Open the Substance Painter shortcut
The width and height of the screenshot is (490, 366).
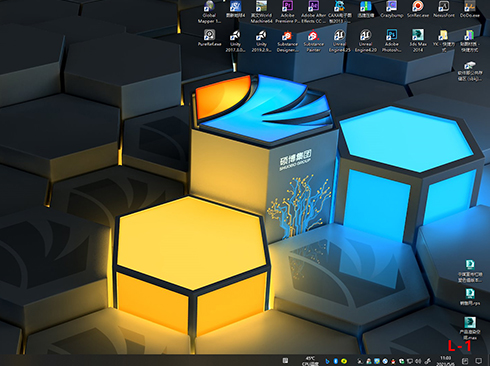point(313,41)
